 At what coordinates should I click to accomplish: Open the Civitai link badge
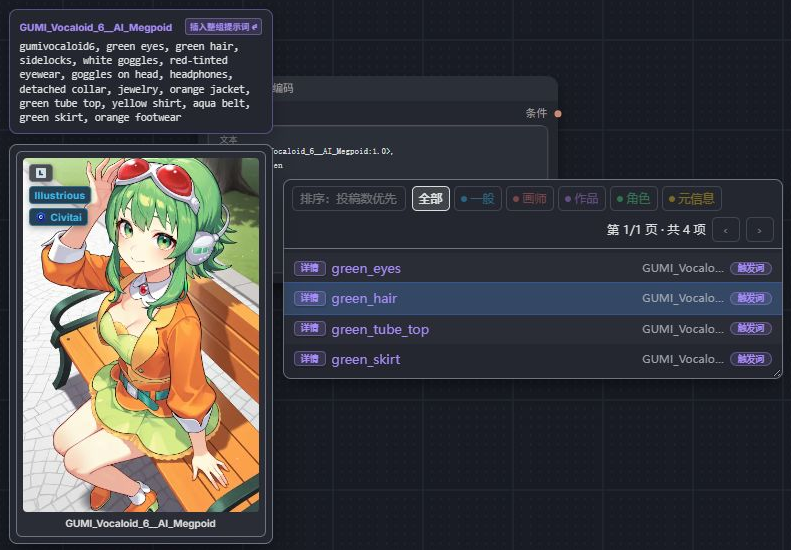tap(59, 217)
